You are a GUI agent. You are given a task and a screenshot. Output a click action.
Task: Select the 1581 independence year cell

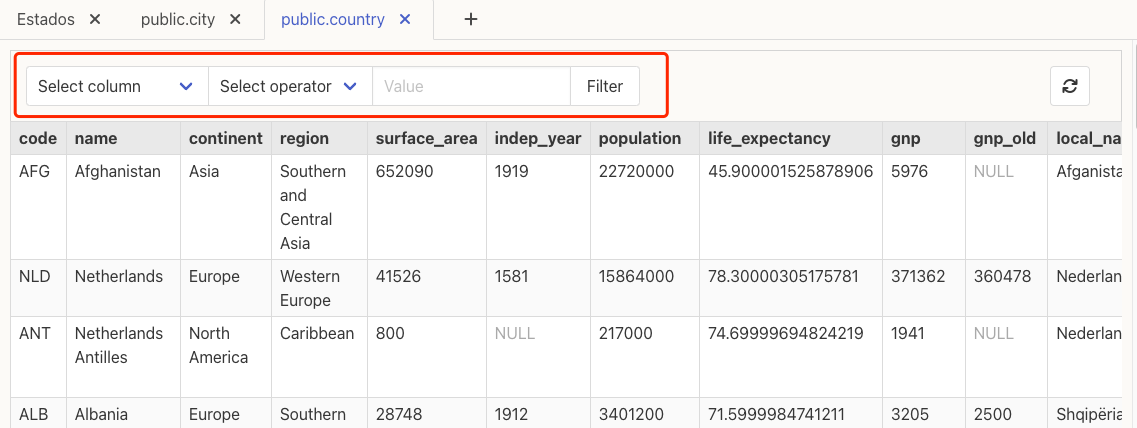(538, 288)
